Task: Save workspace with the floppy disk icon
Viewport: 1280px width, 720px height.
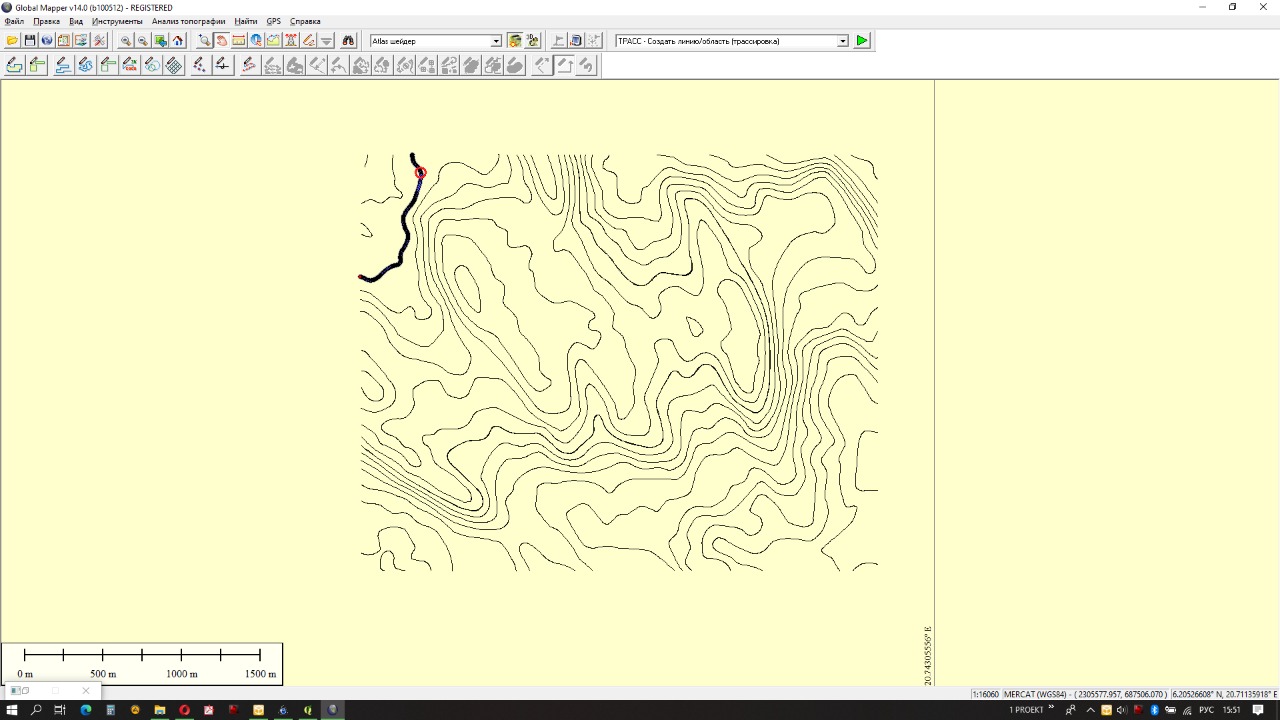Action: (30, 41)
